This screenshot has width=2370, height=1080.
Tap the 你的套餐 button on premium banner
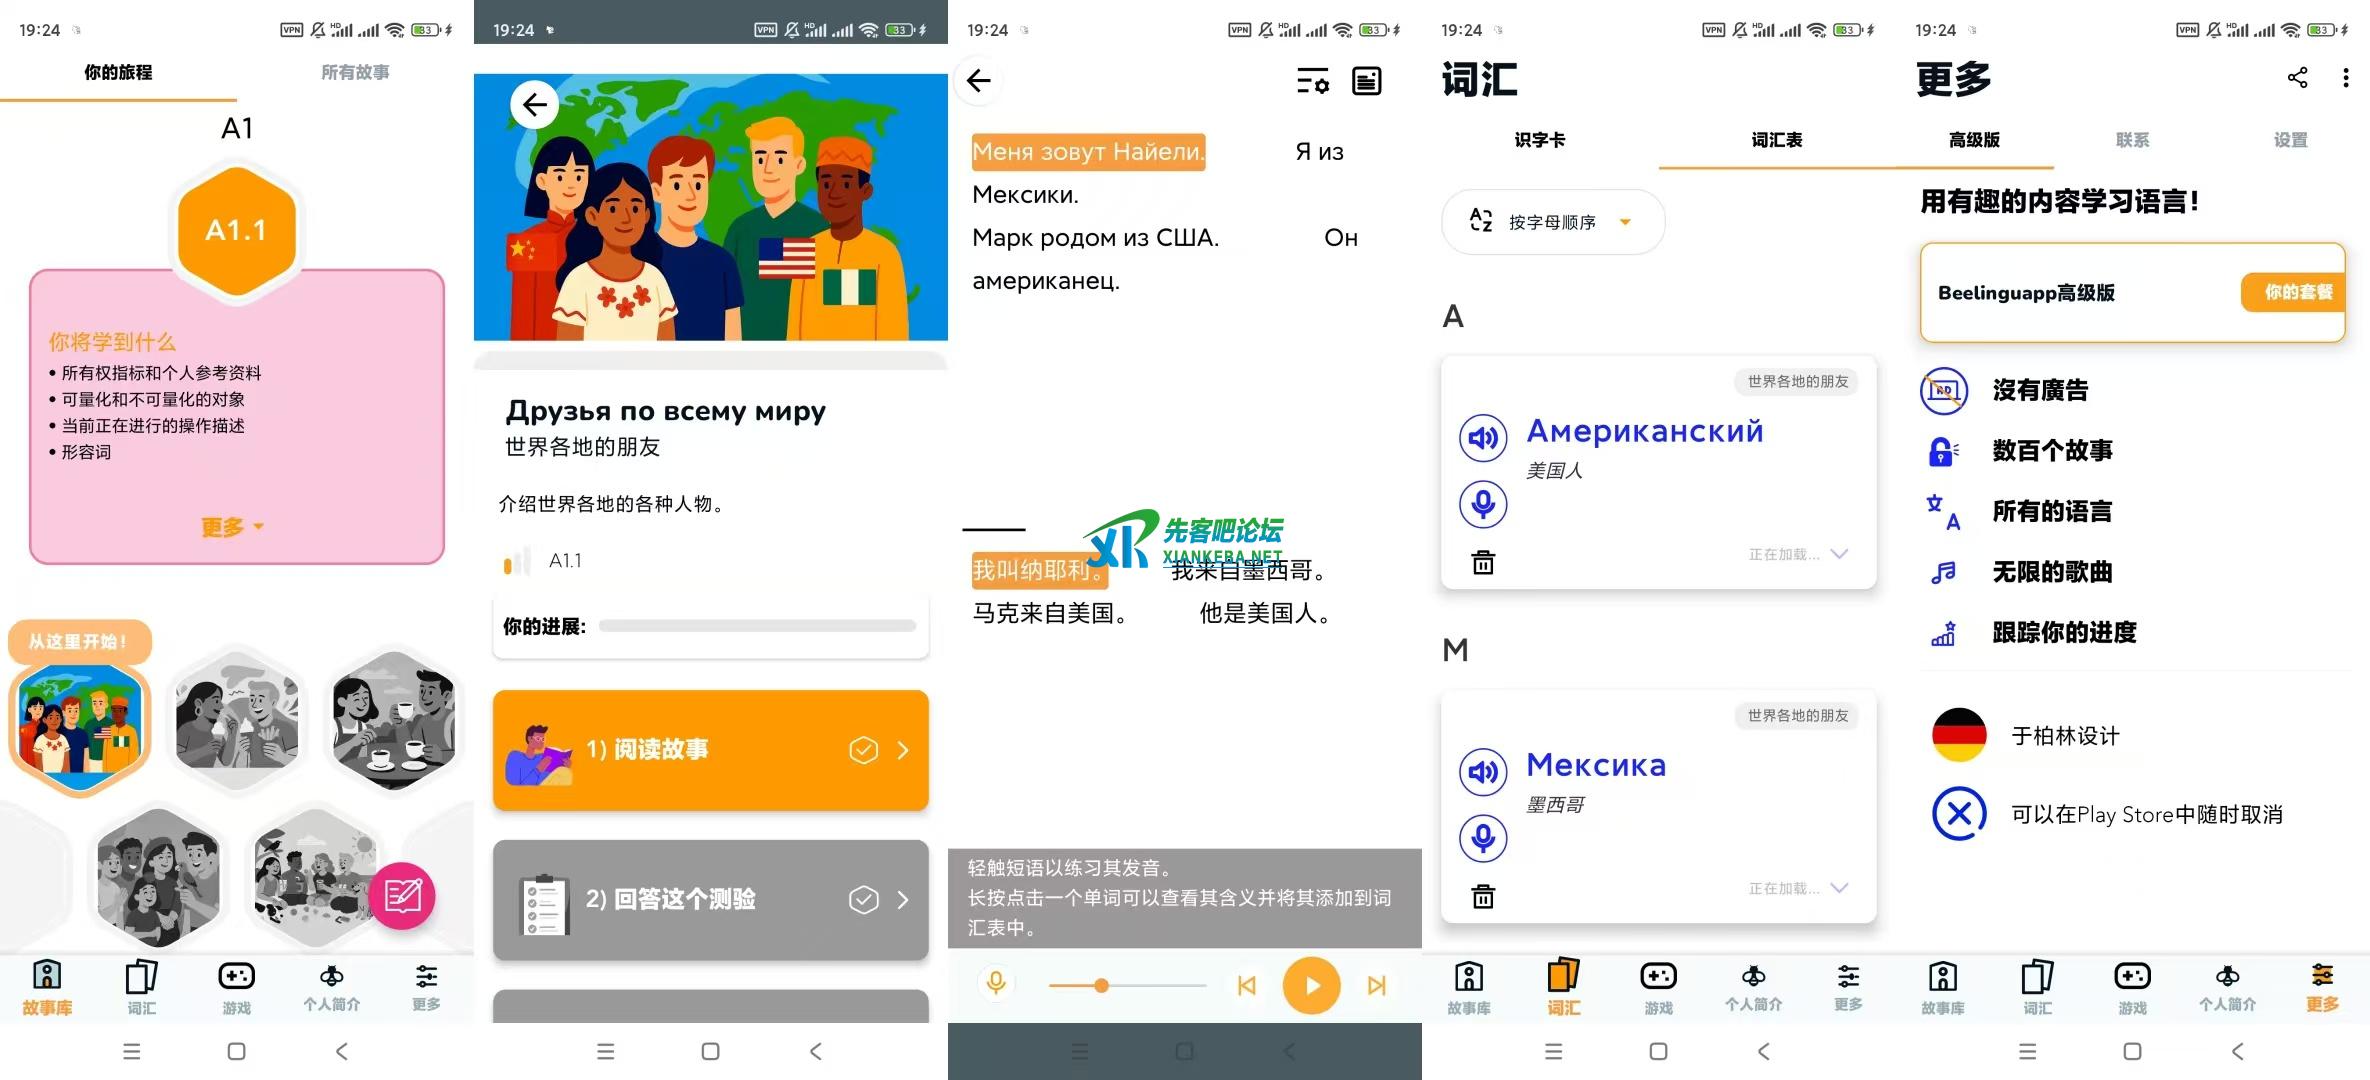tap(2292, 292)
